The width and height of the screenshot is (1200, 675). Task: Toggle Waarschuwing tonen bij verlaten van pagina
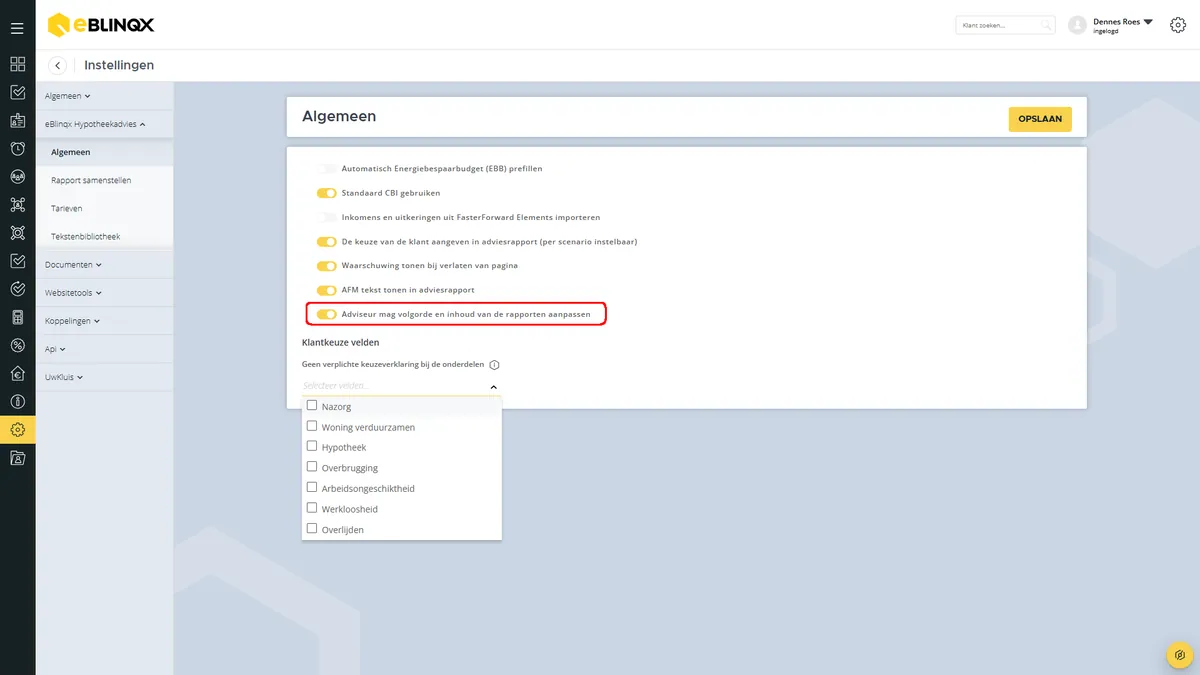pyautogui.click(x=326, y=266)
